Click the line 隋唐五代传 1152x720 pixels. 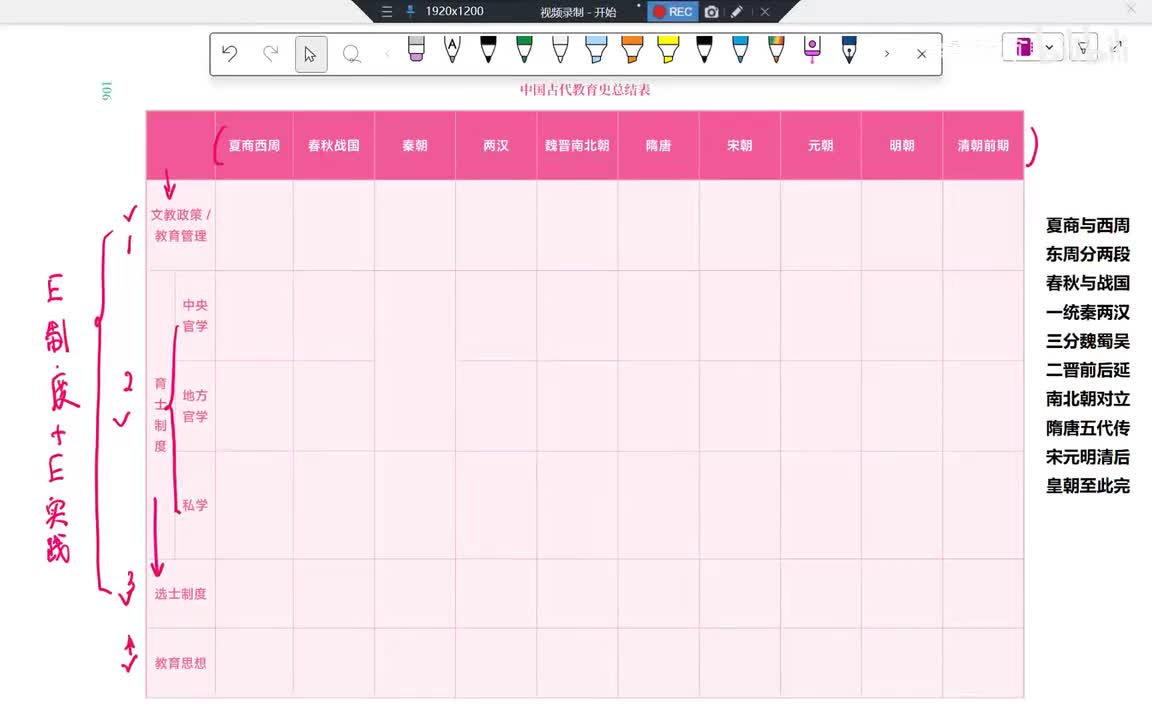[x=1087, y=428]
